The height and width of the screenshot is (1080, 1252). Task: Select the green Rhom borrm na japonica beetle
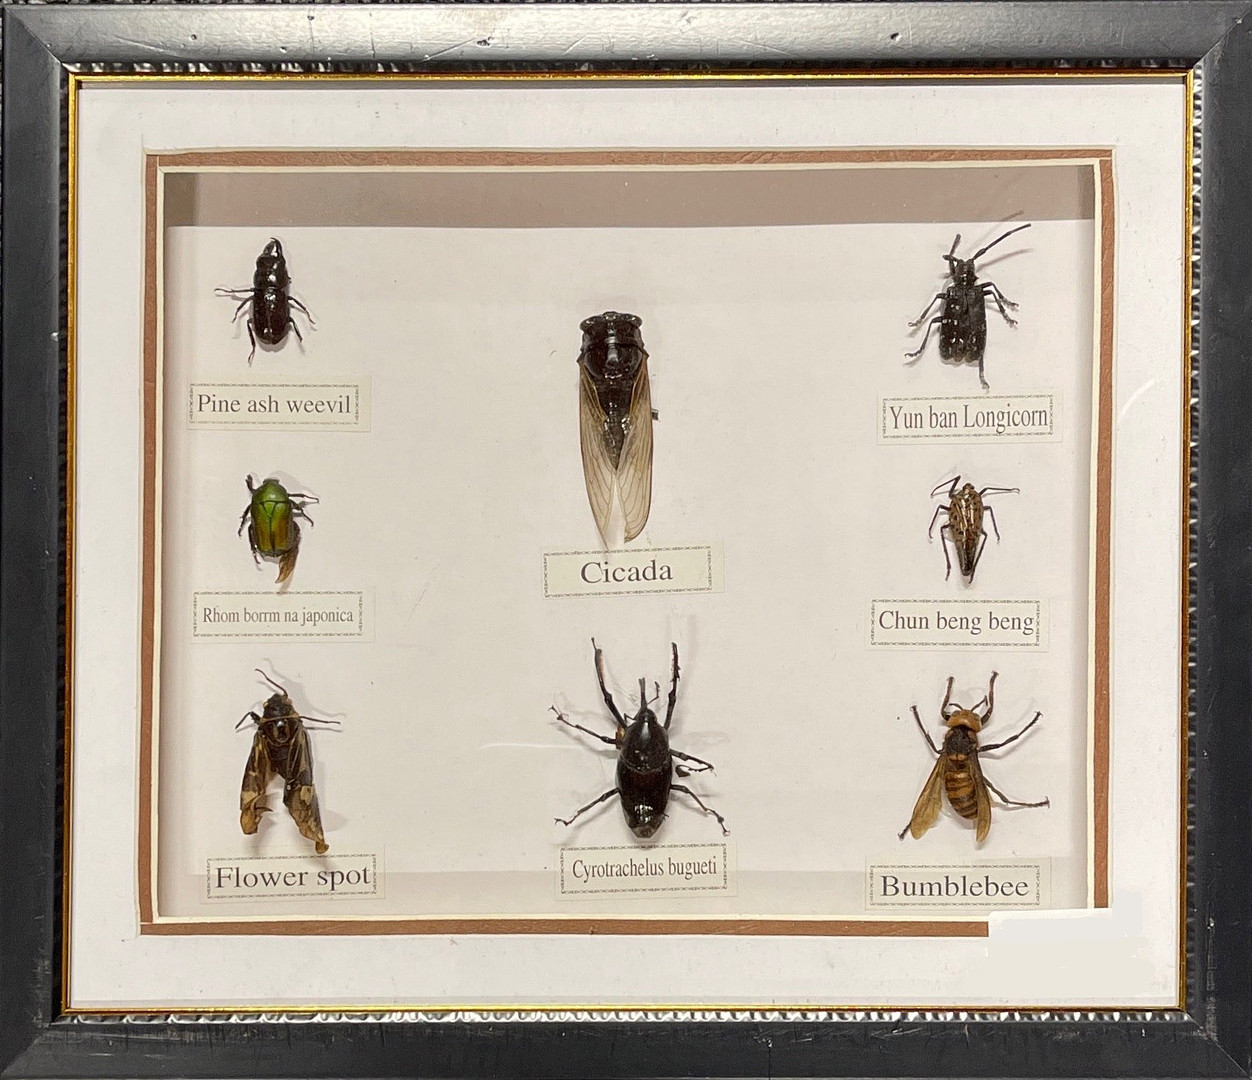pos(272,520)
